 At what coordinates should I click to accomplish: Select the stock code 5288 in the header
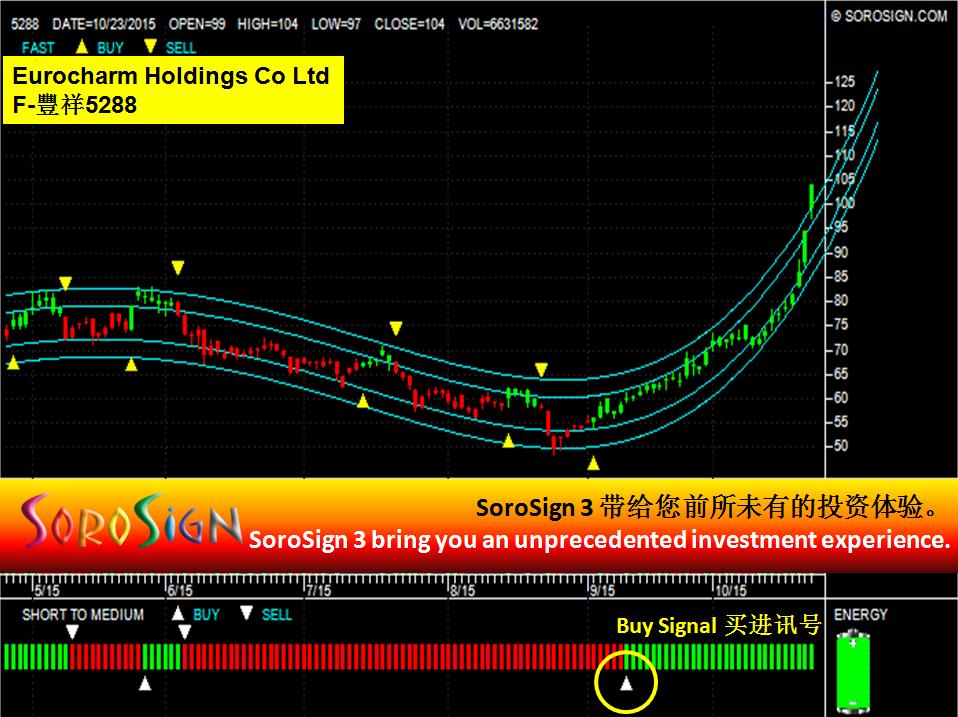[24, 24]
